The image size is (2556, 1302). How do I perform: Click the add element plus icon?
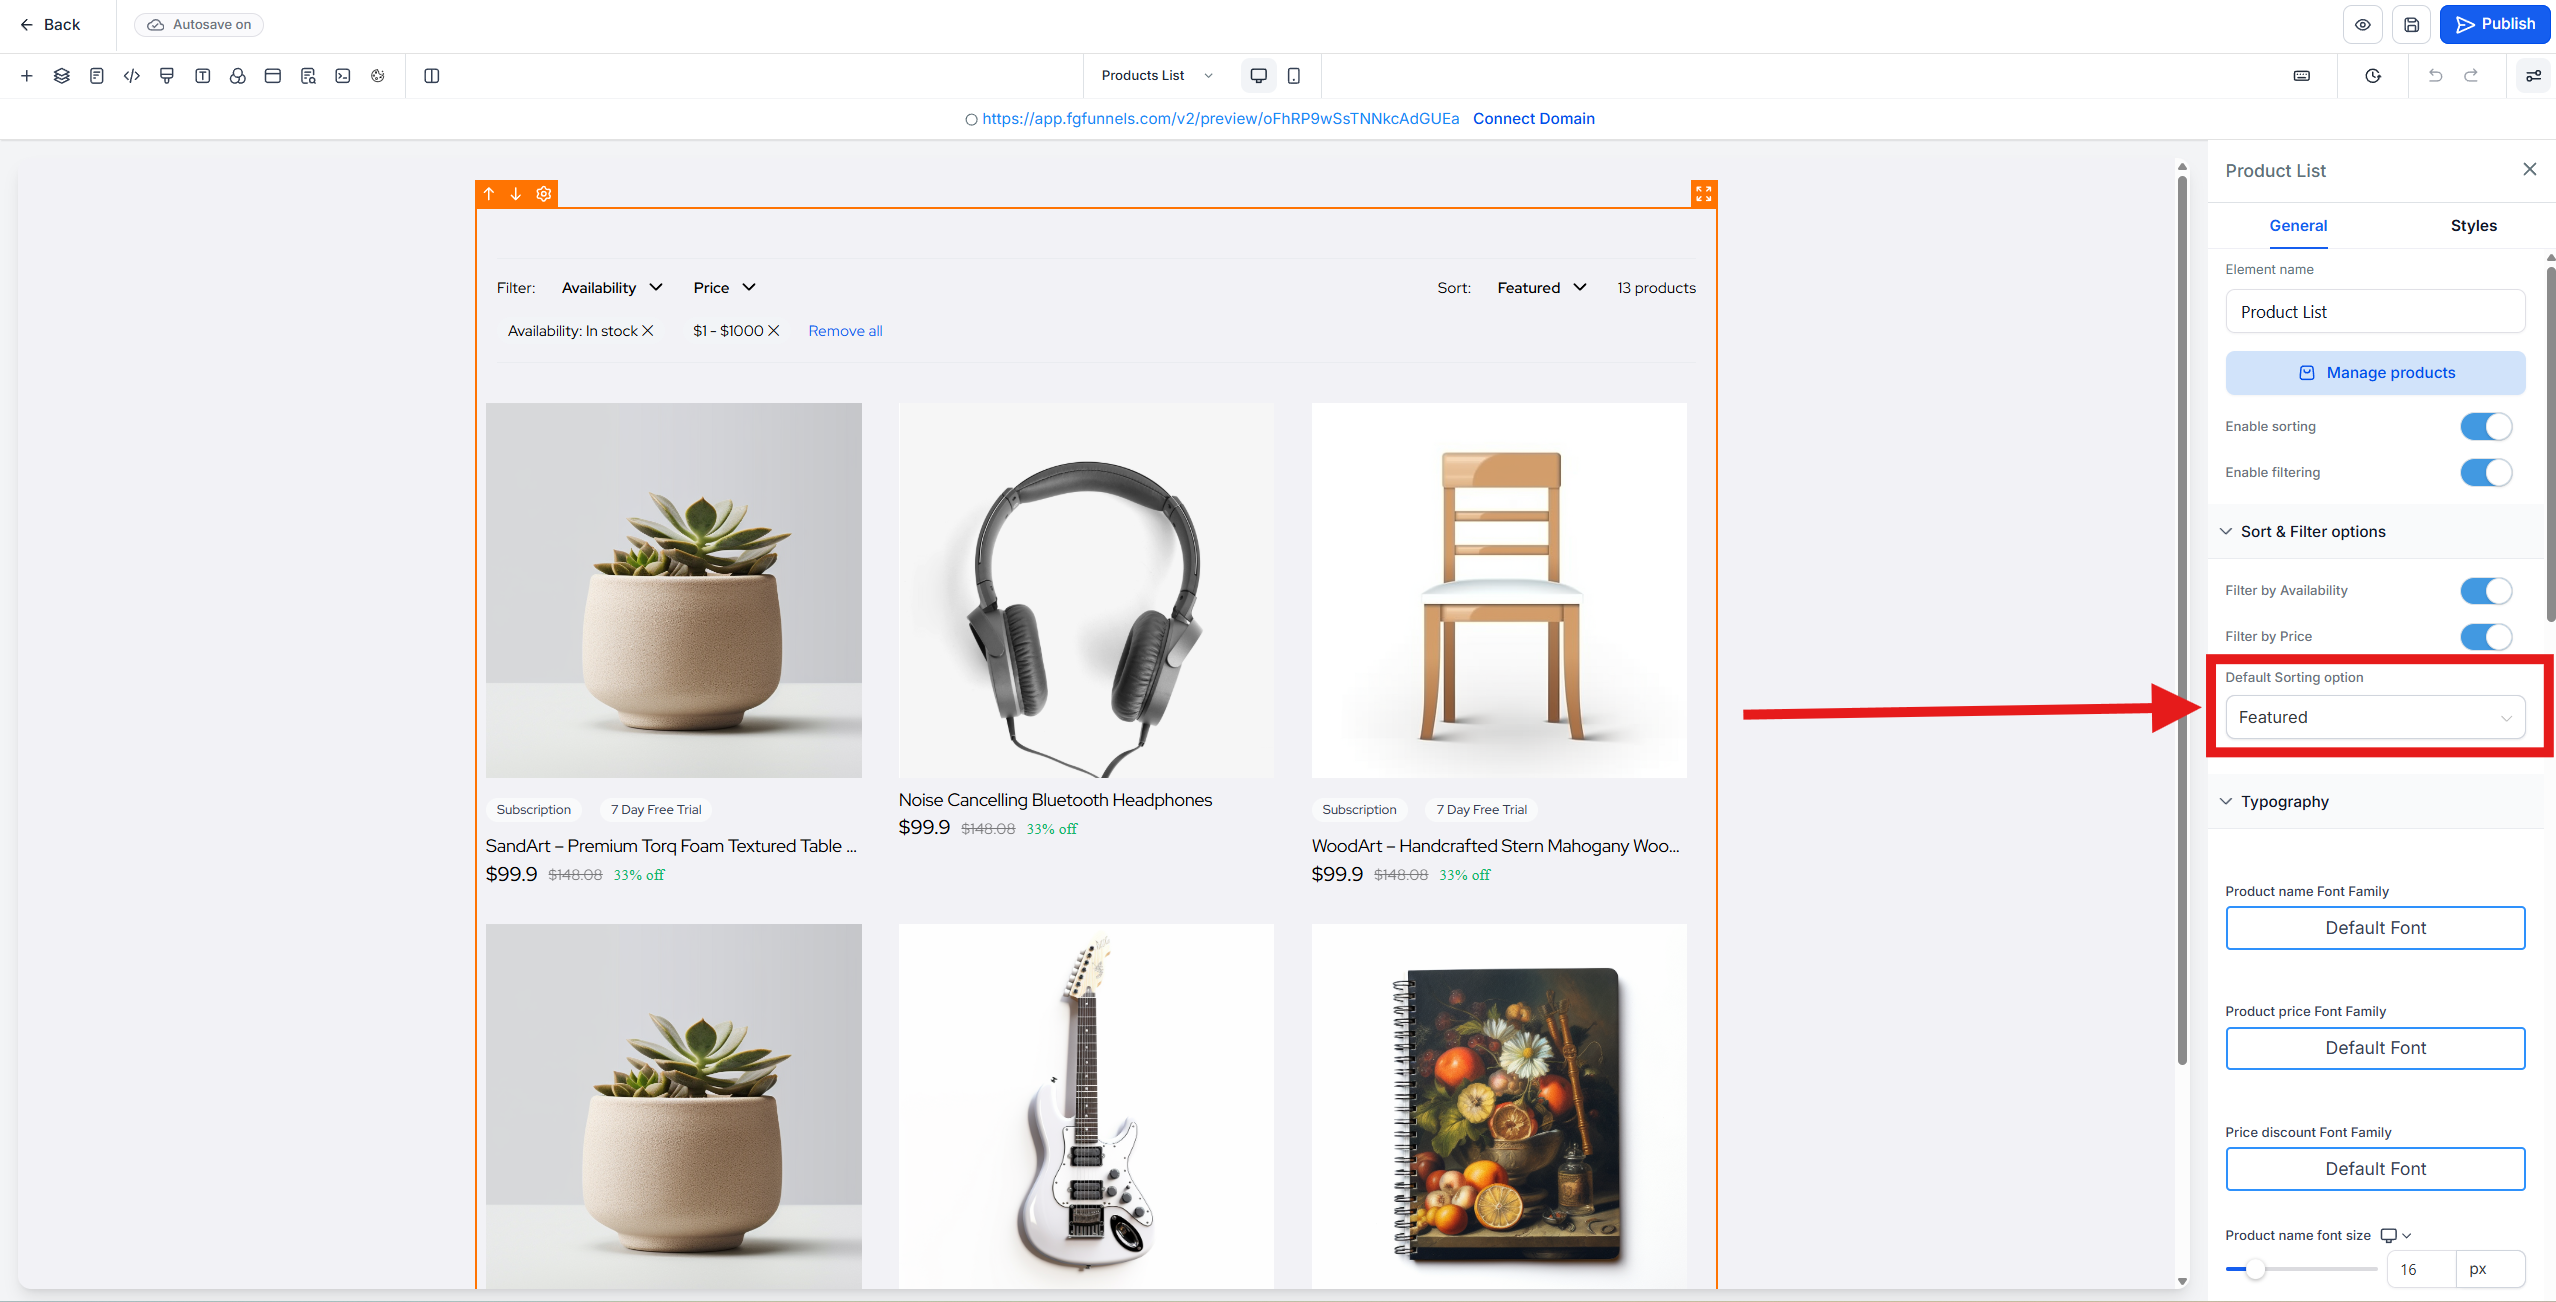[27, 76]
